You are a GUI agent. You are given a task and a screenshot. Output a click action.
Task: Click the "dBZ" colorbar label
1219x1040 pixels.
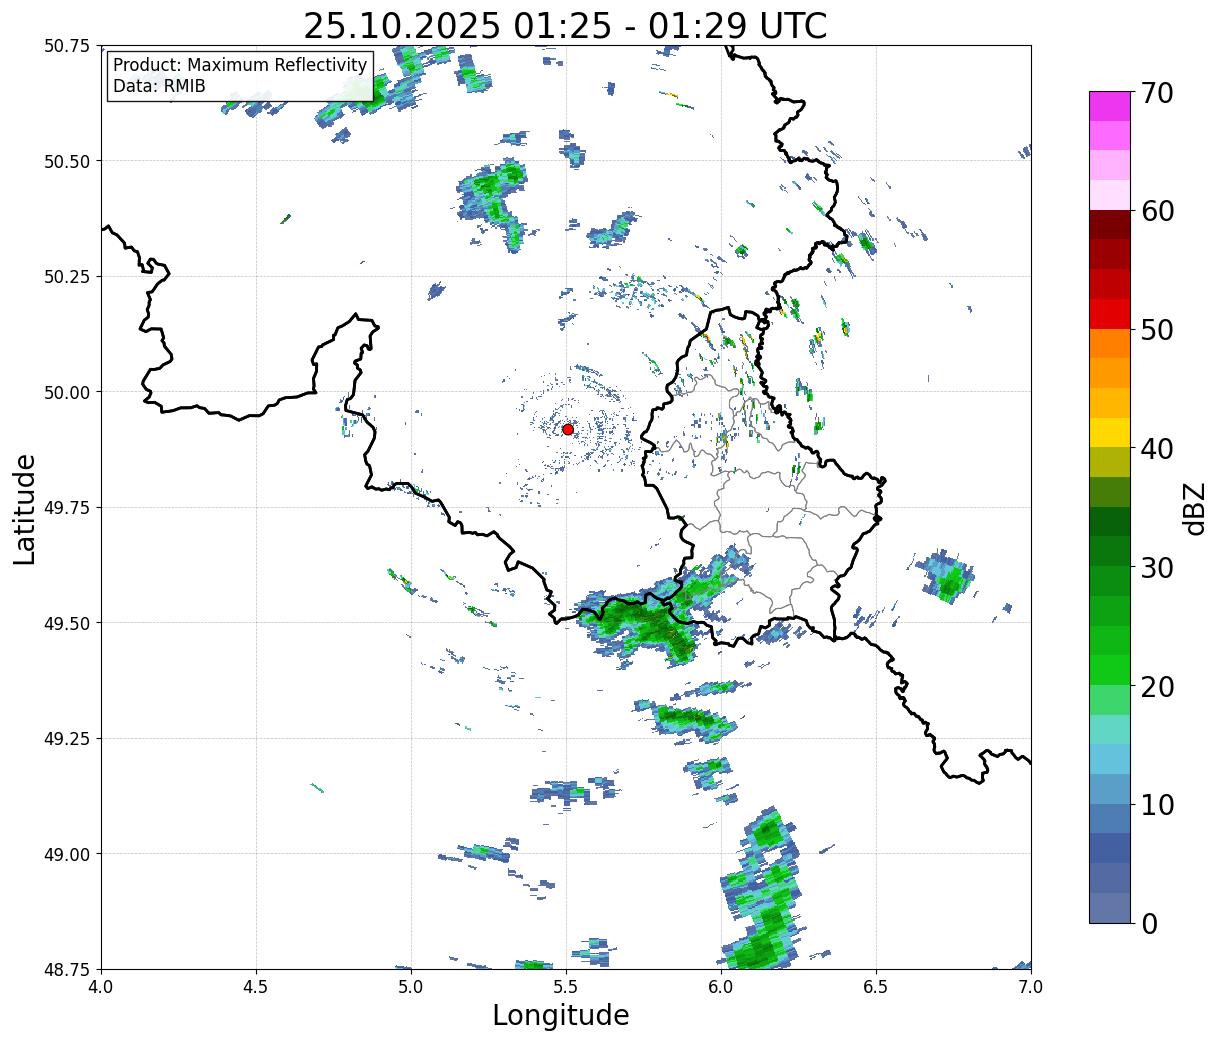1194,508
